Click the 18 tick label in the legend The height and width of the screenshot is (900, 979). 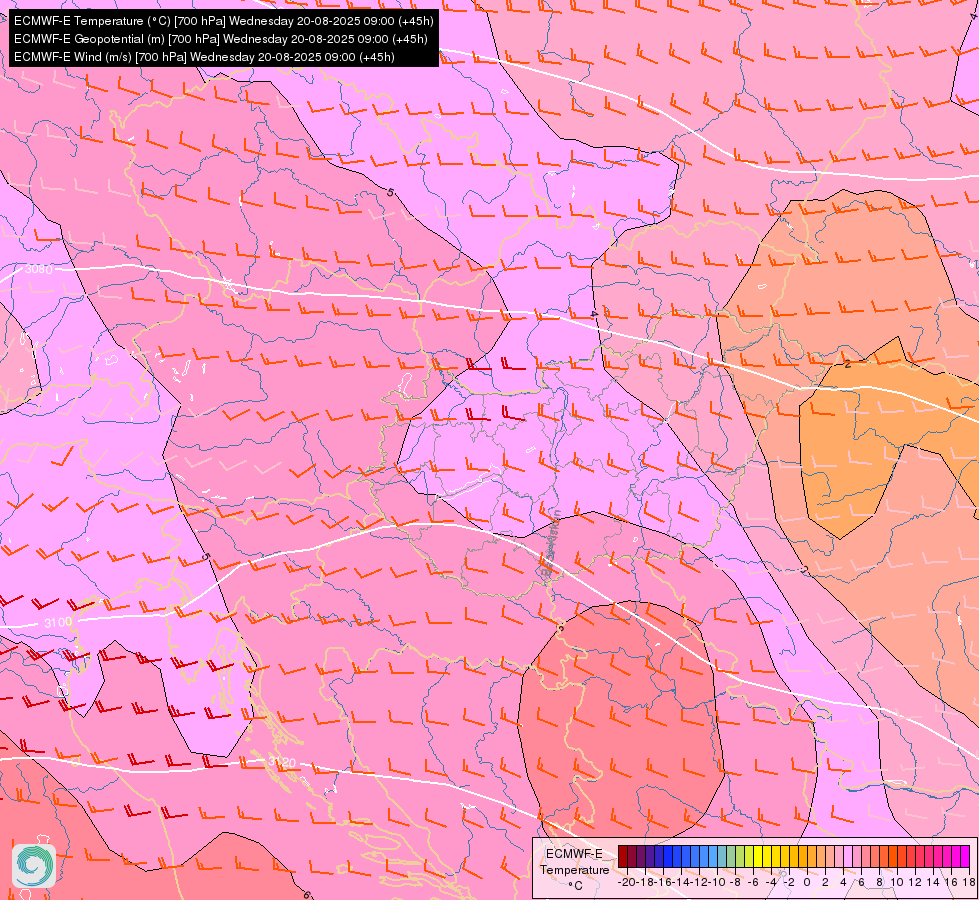968,883
